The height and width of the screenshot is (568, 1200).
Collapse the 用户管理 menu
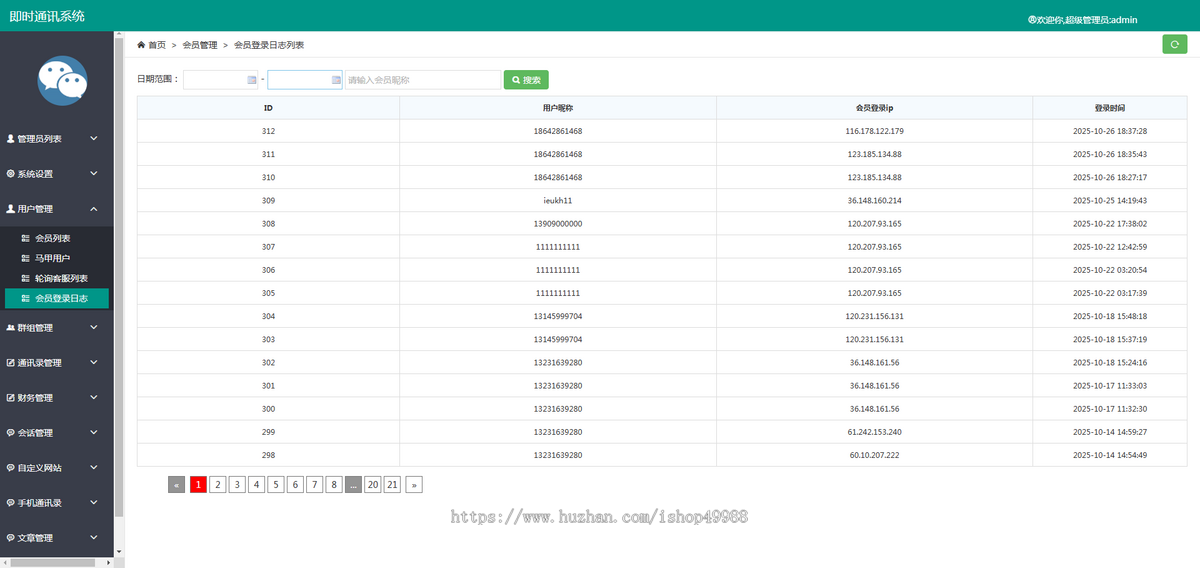coord(93,209)
